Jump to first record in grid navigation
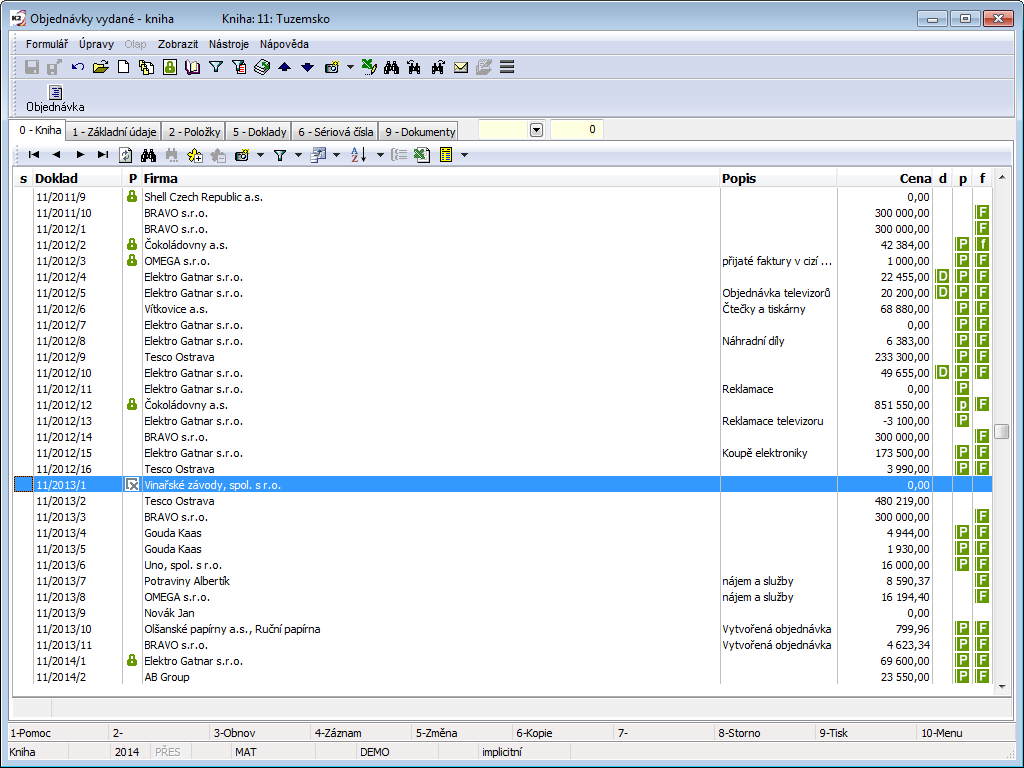 (34, 155)
